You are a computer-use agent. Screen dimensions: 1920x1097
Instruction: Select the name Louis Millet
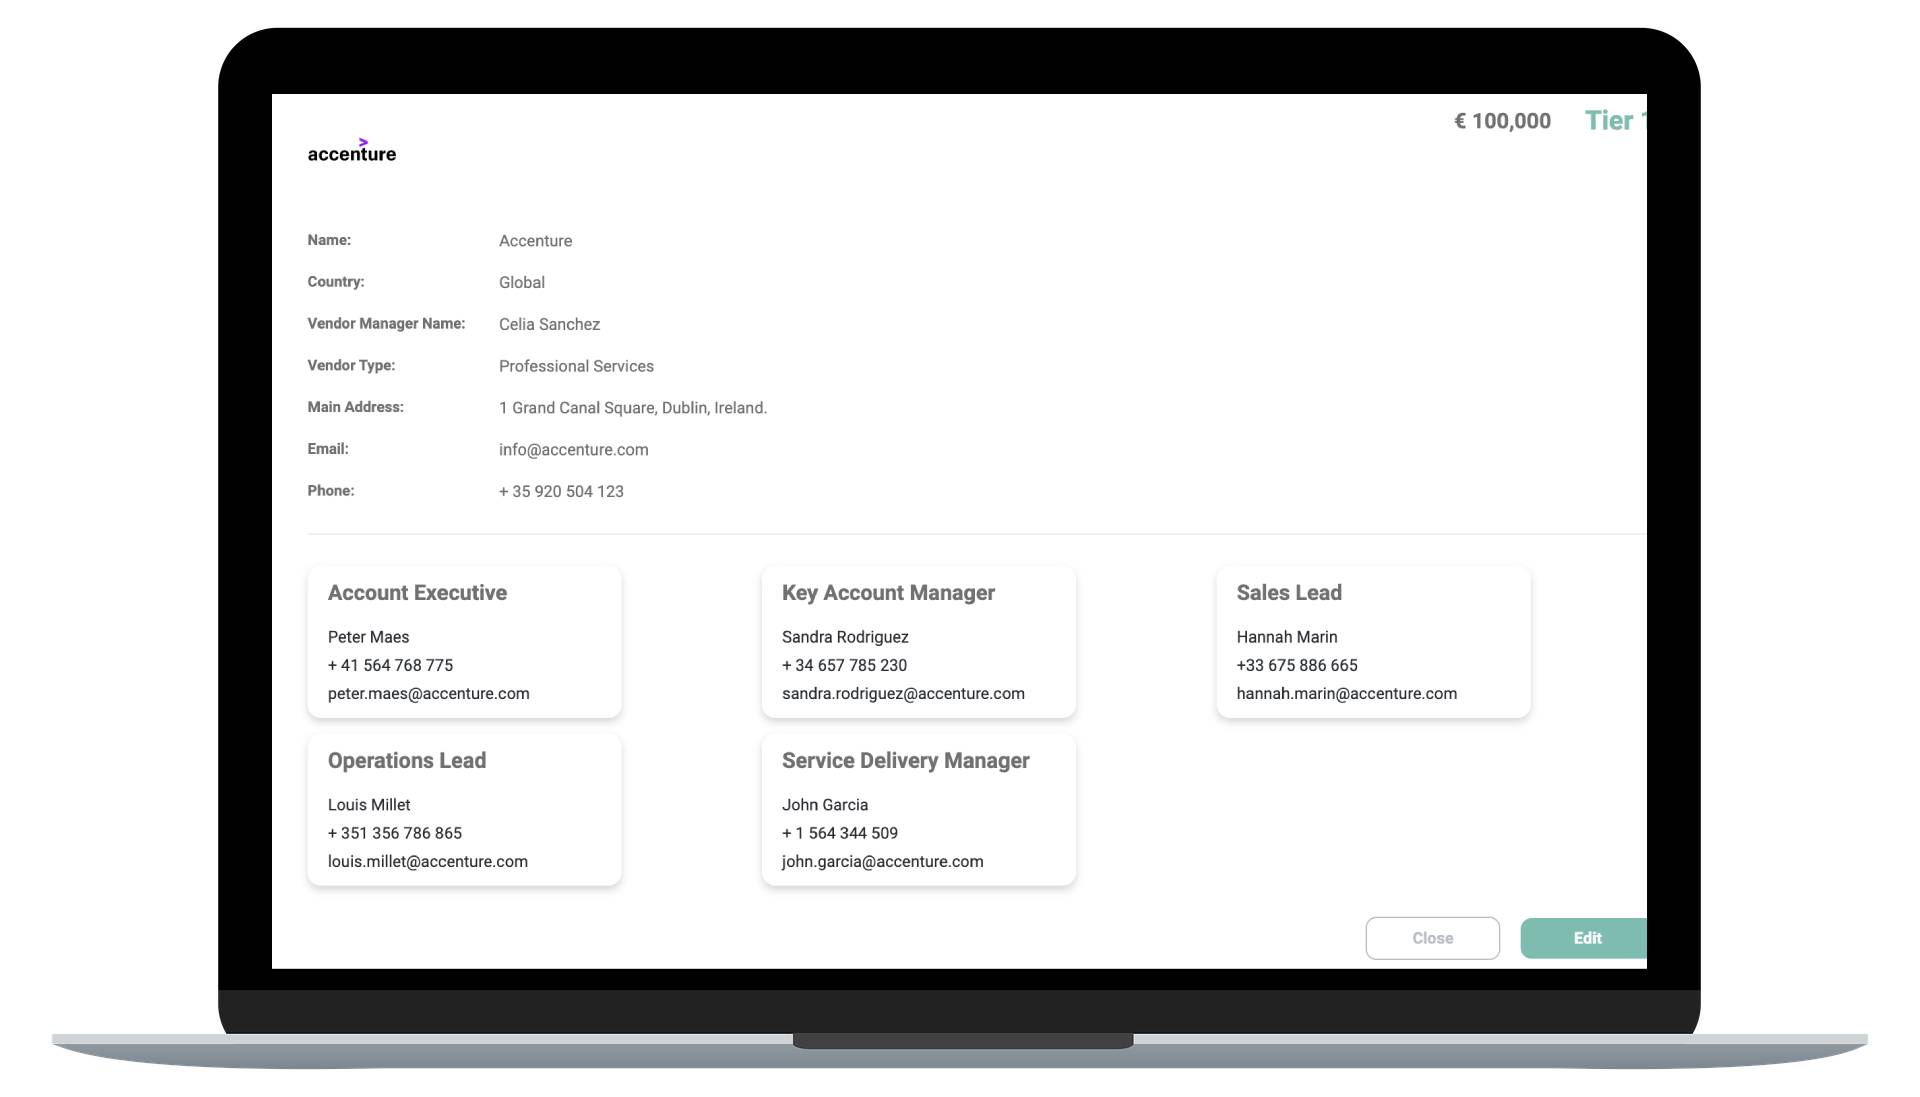[x=369, y=805]
